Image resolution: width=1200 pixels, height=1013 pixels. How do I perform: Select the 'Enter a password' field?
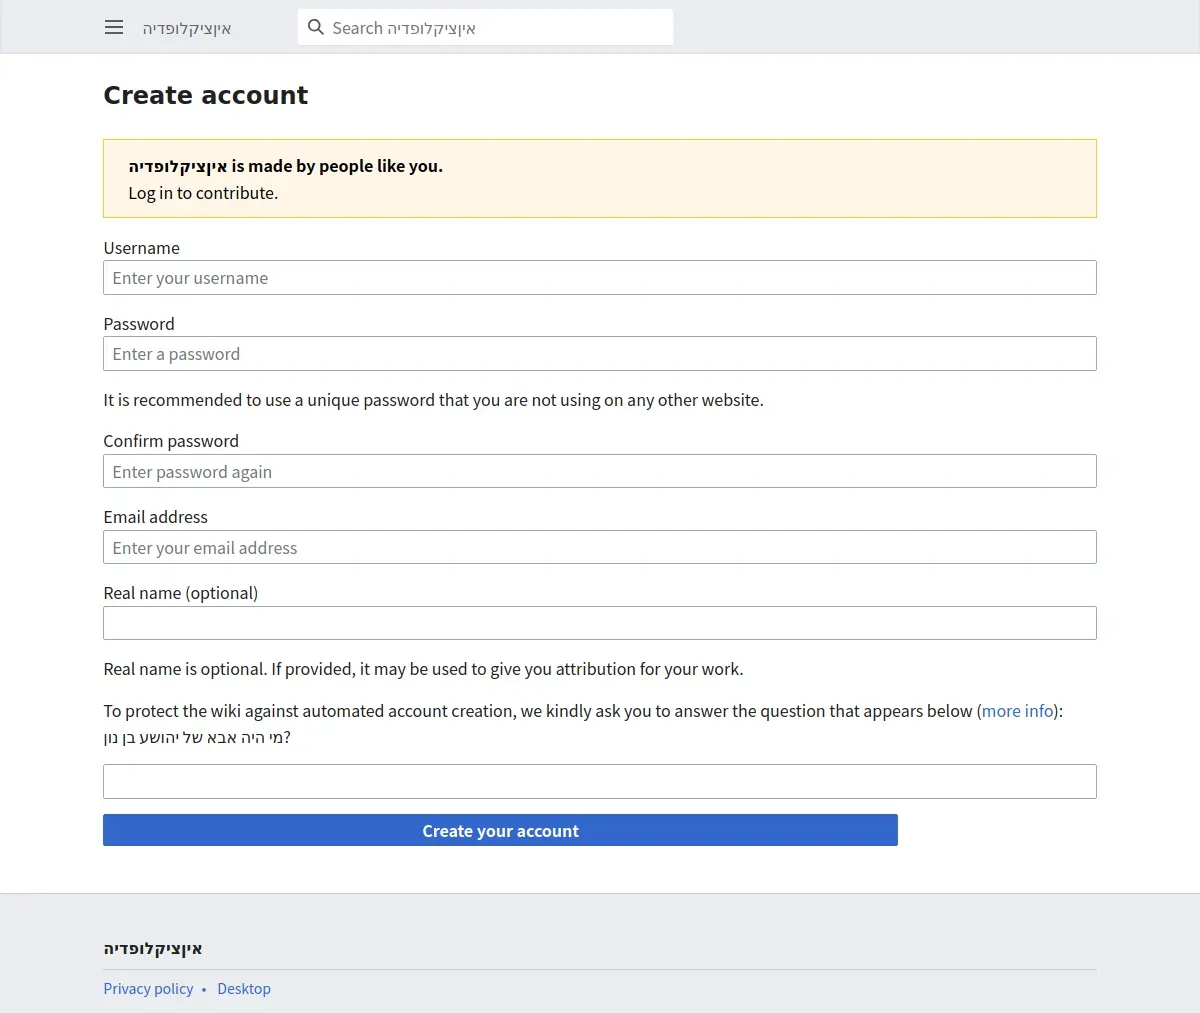(x=599, y=354)
